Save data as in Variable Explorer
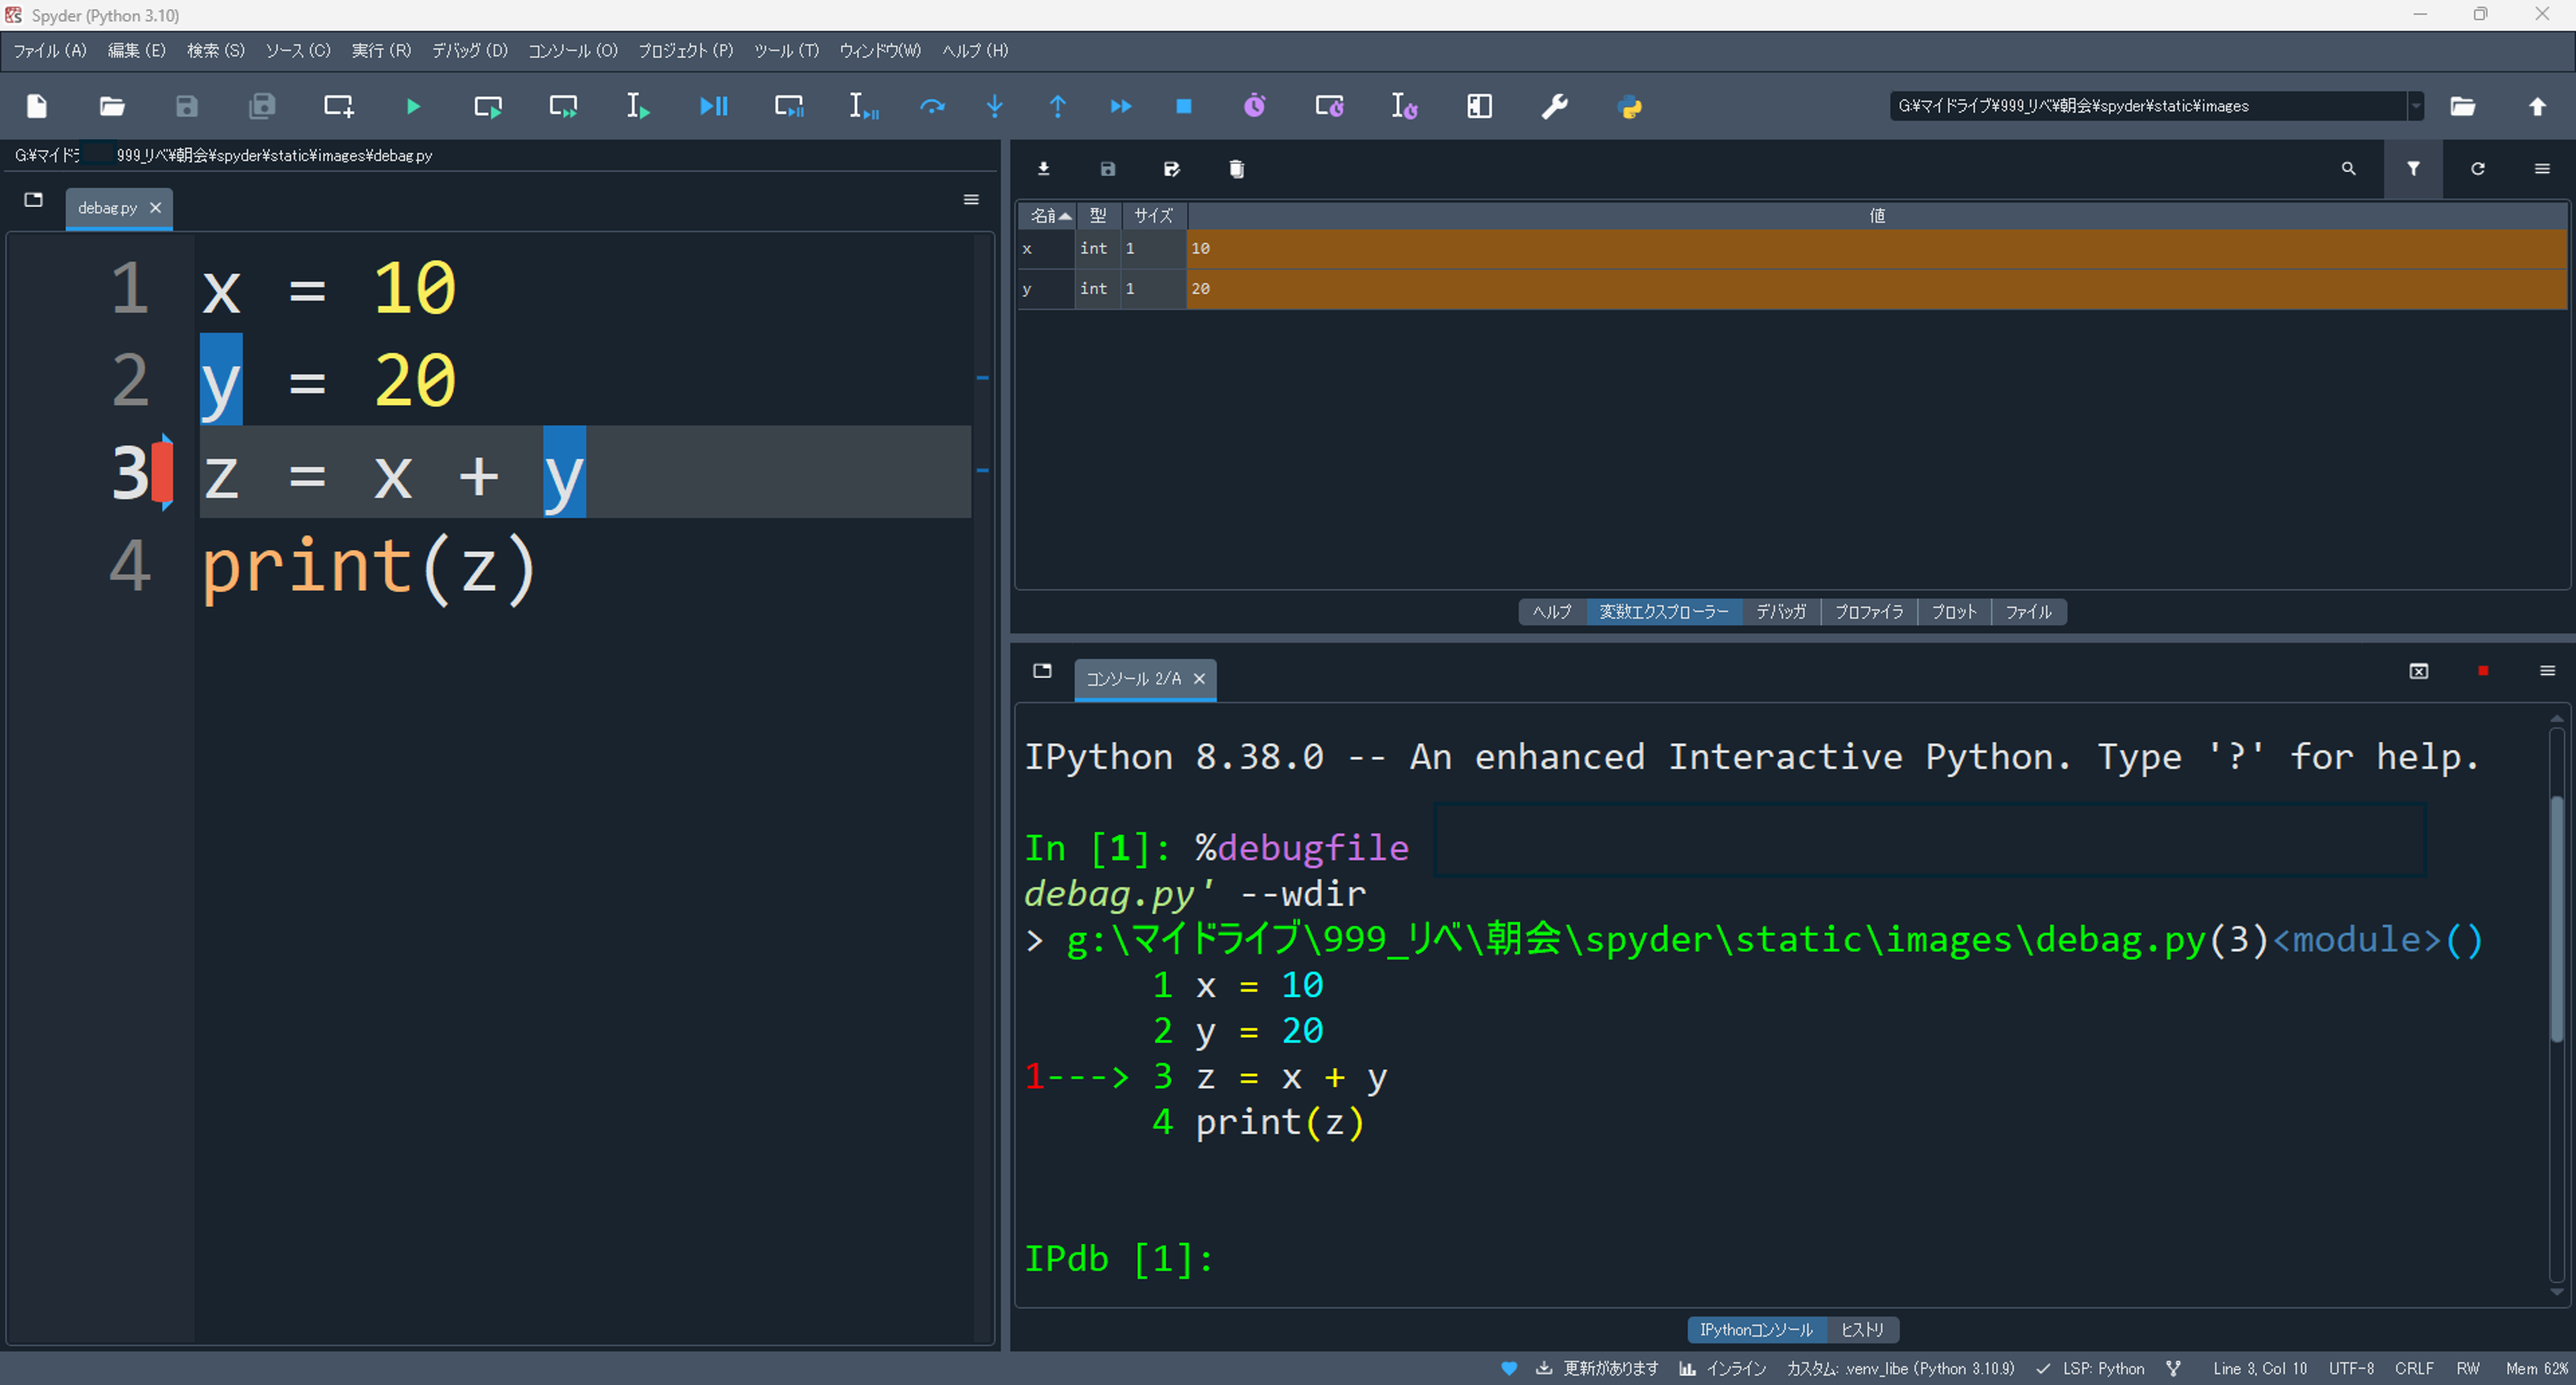2576x1385 pixels. click(x=1172, y=169)
